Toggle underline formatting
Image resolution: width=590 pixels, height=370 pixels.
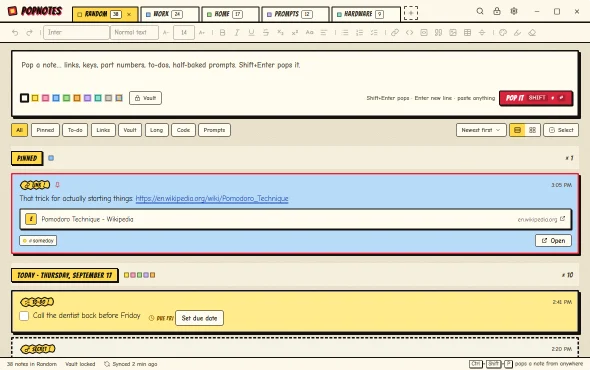[x=251, y=33]
